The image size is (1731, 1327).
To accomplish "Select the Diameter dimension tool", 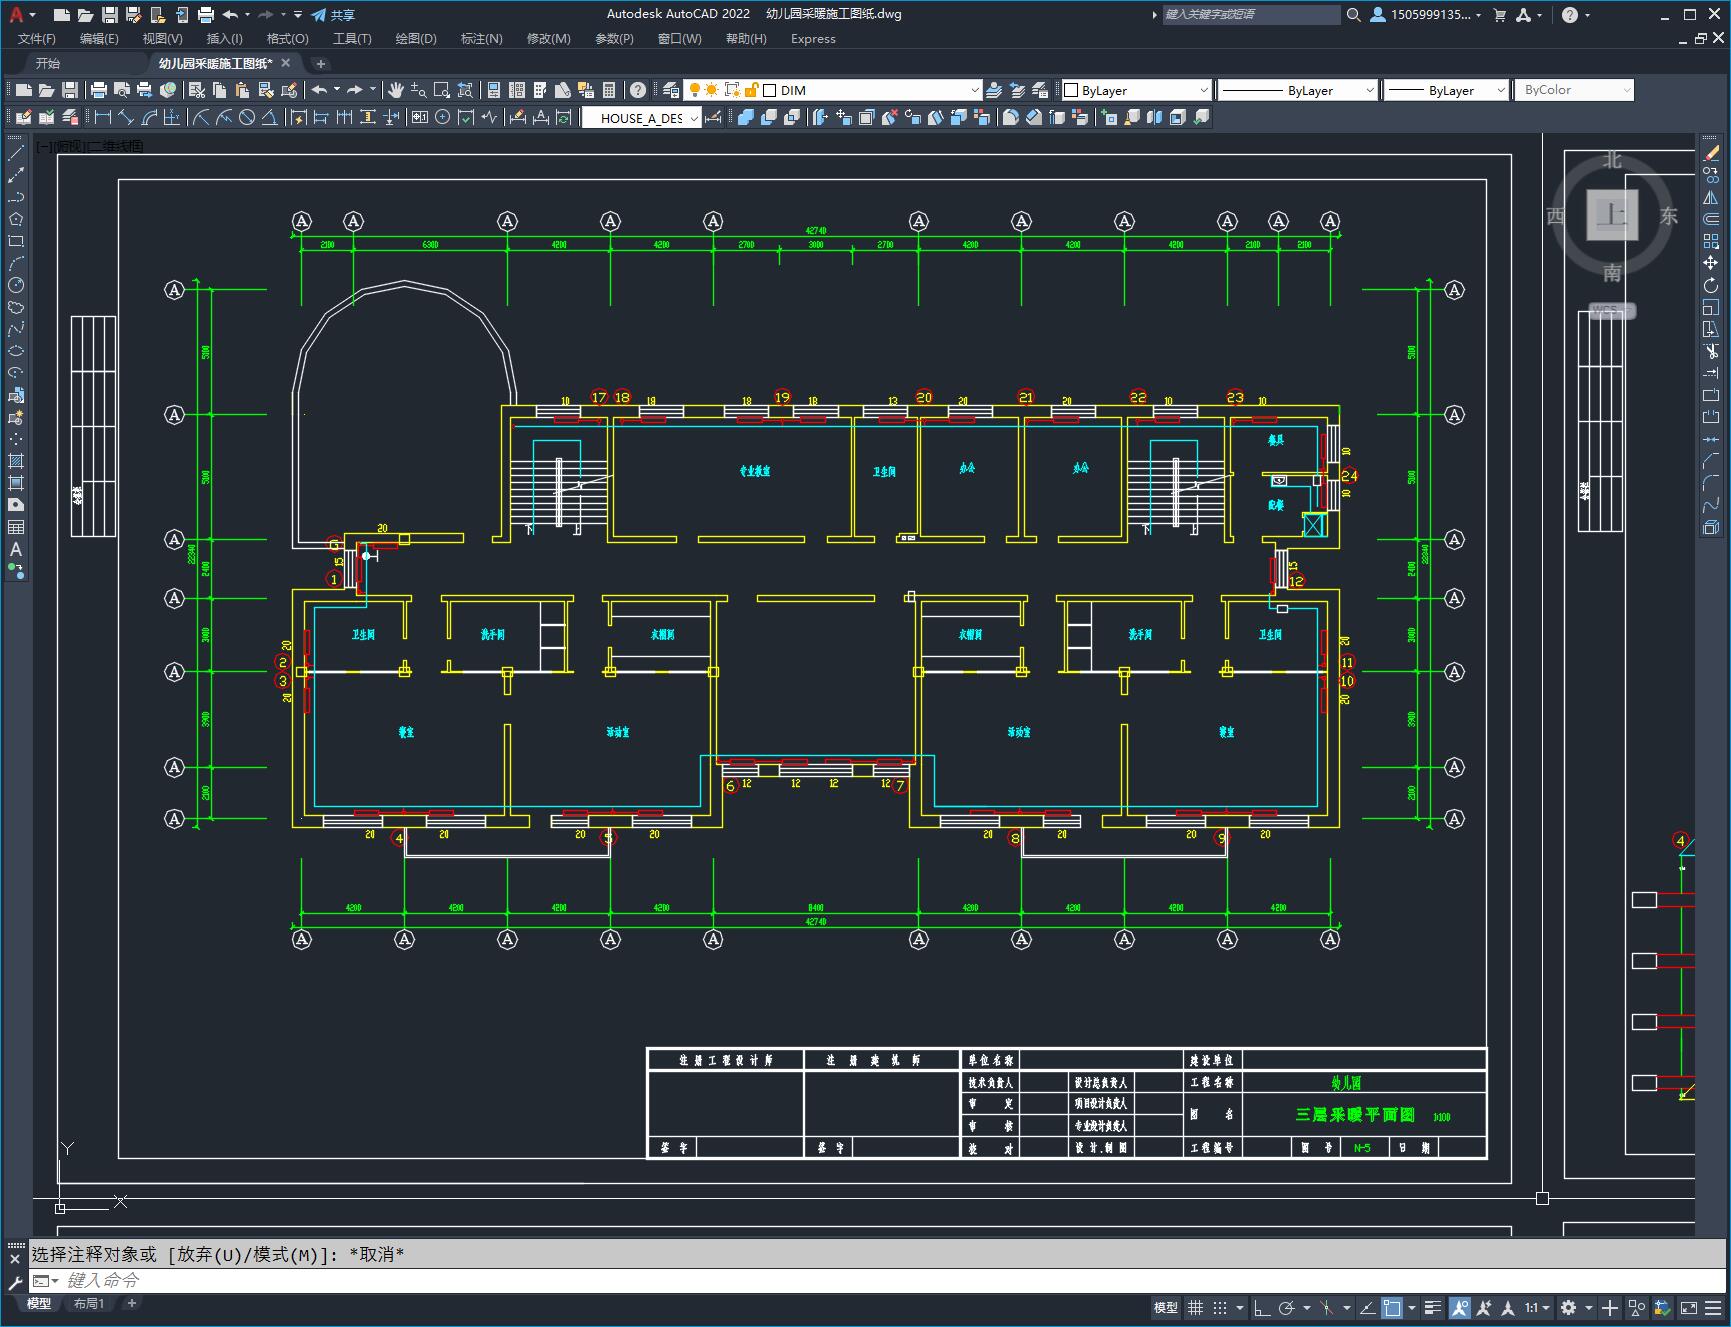I will [247, 117].
